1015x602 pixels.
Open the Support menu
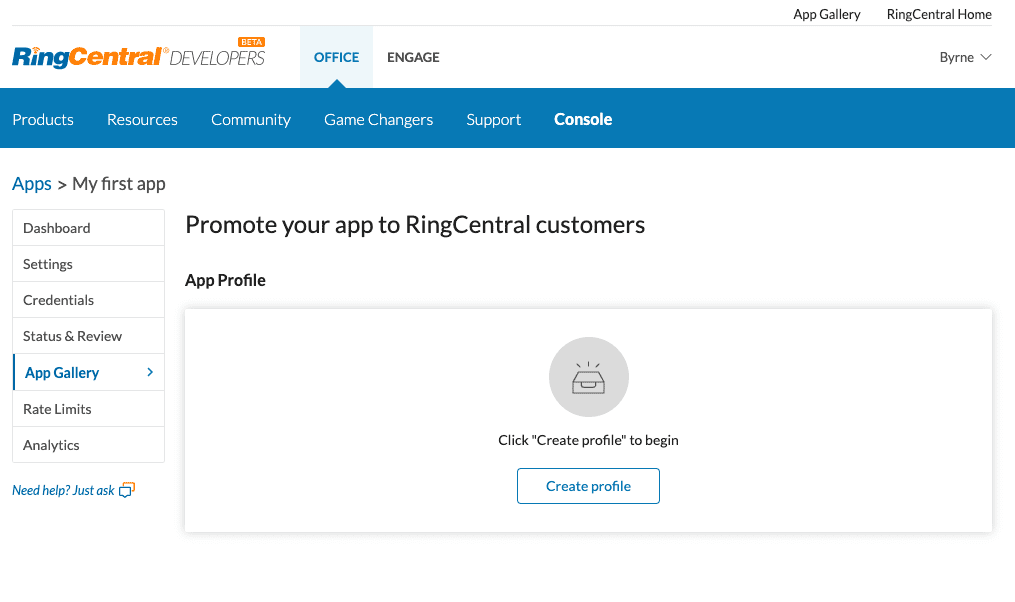point(493,119)
